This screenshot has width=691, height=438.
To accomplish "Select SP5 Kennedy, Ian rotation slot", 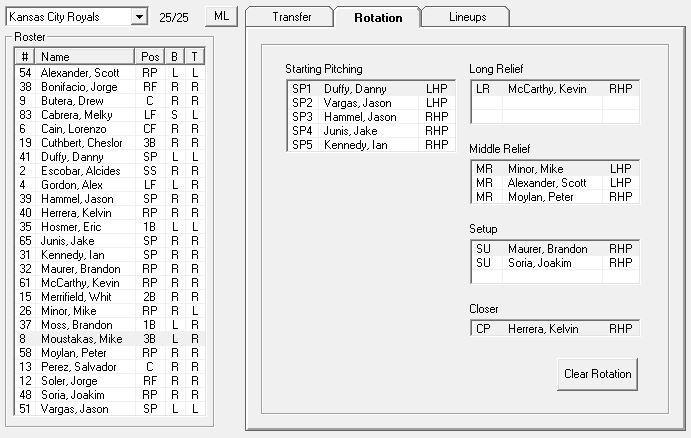I will (x=371, y=145).
